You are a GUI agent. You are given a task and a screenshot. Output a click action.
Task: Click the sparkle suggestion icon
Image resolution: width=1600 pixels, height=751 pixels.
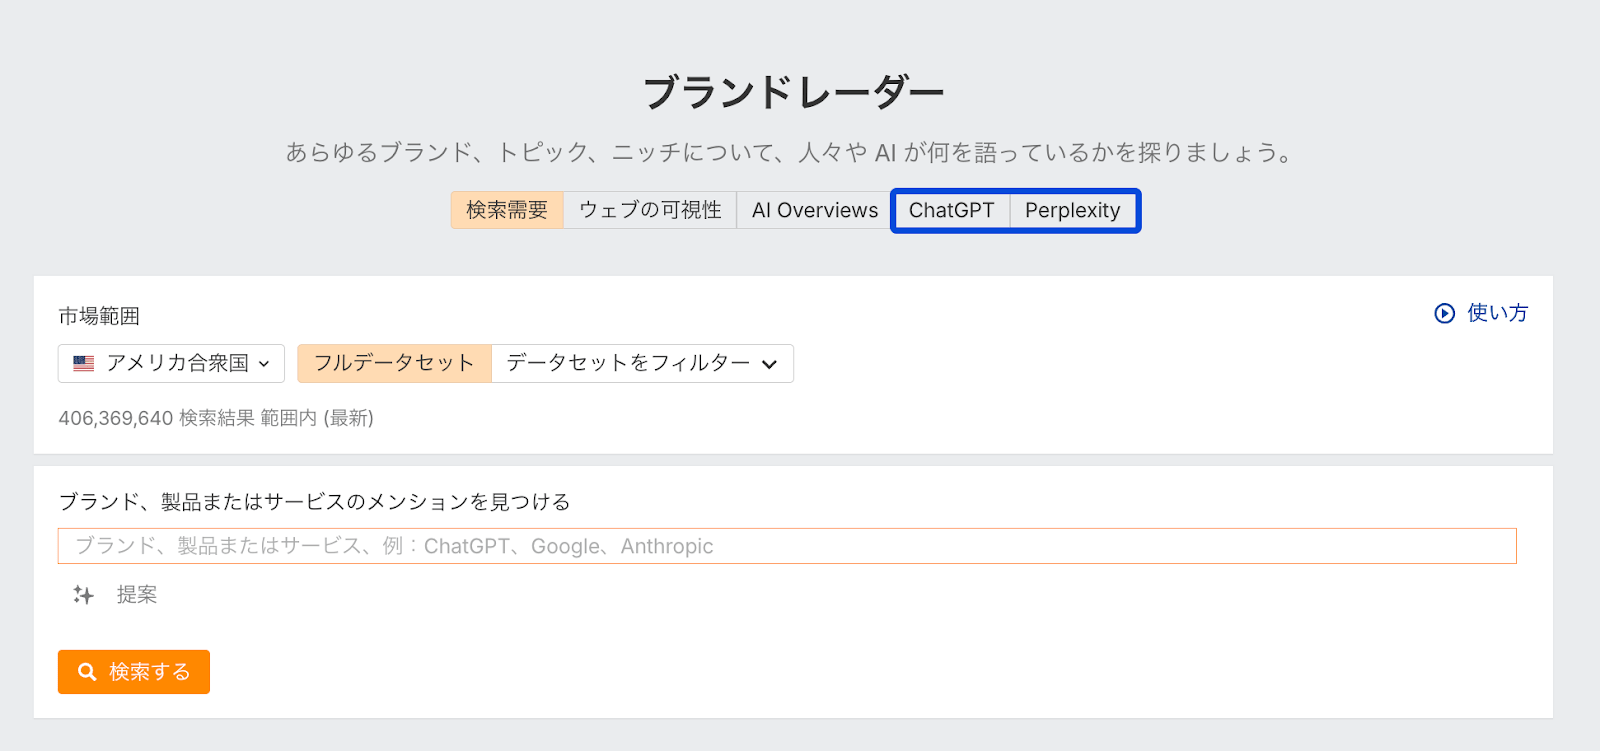(x=84, y=595)
